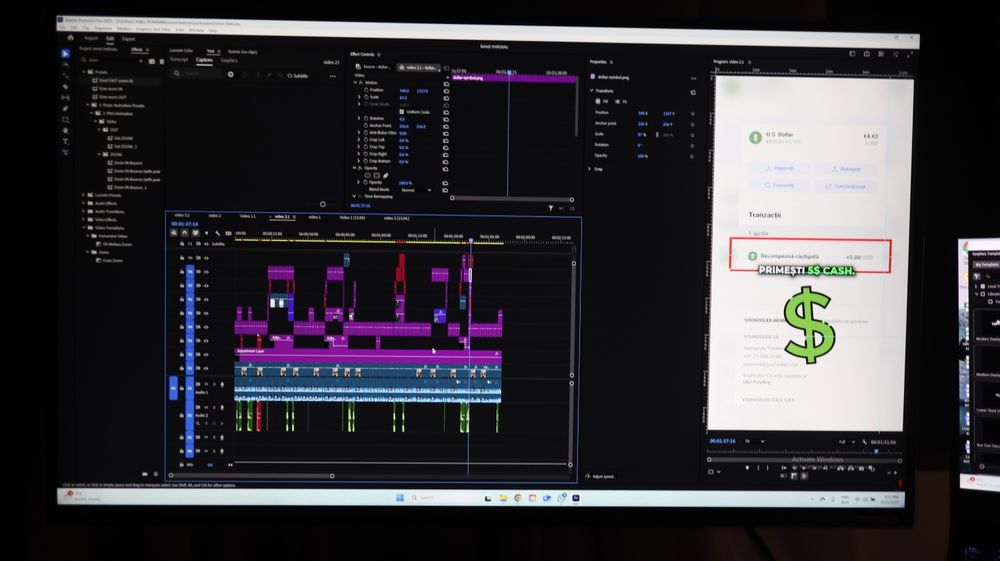
Task: Open the Lumetri Color panel tab
Action: tap(181, 50)
